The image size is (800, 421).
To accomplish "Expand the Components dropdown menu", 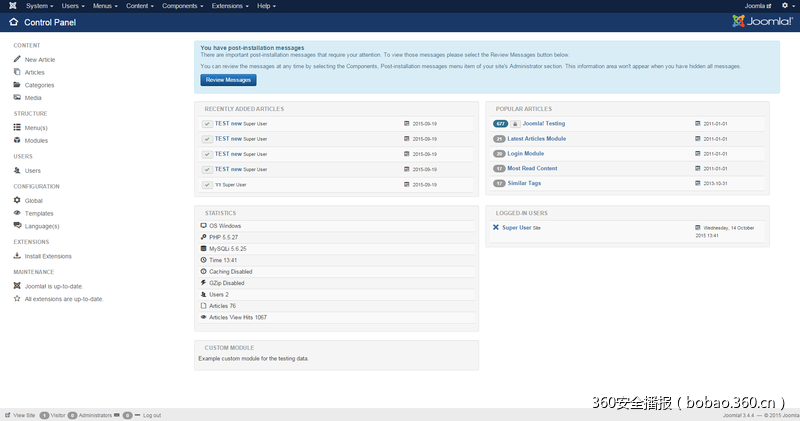I will click(182, 6).
